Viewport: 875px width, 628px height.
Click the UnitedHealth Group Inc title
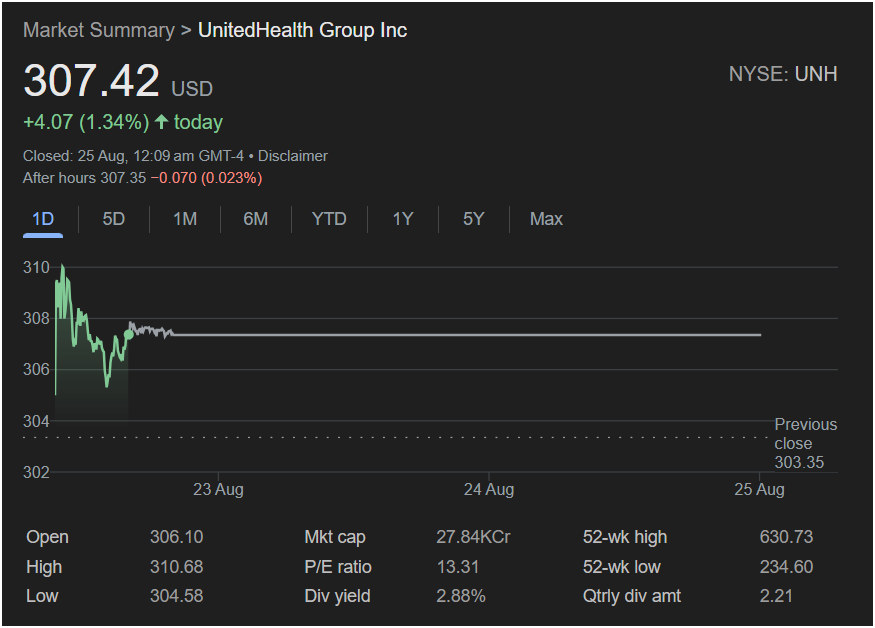[x=302, y=30]
